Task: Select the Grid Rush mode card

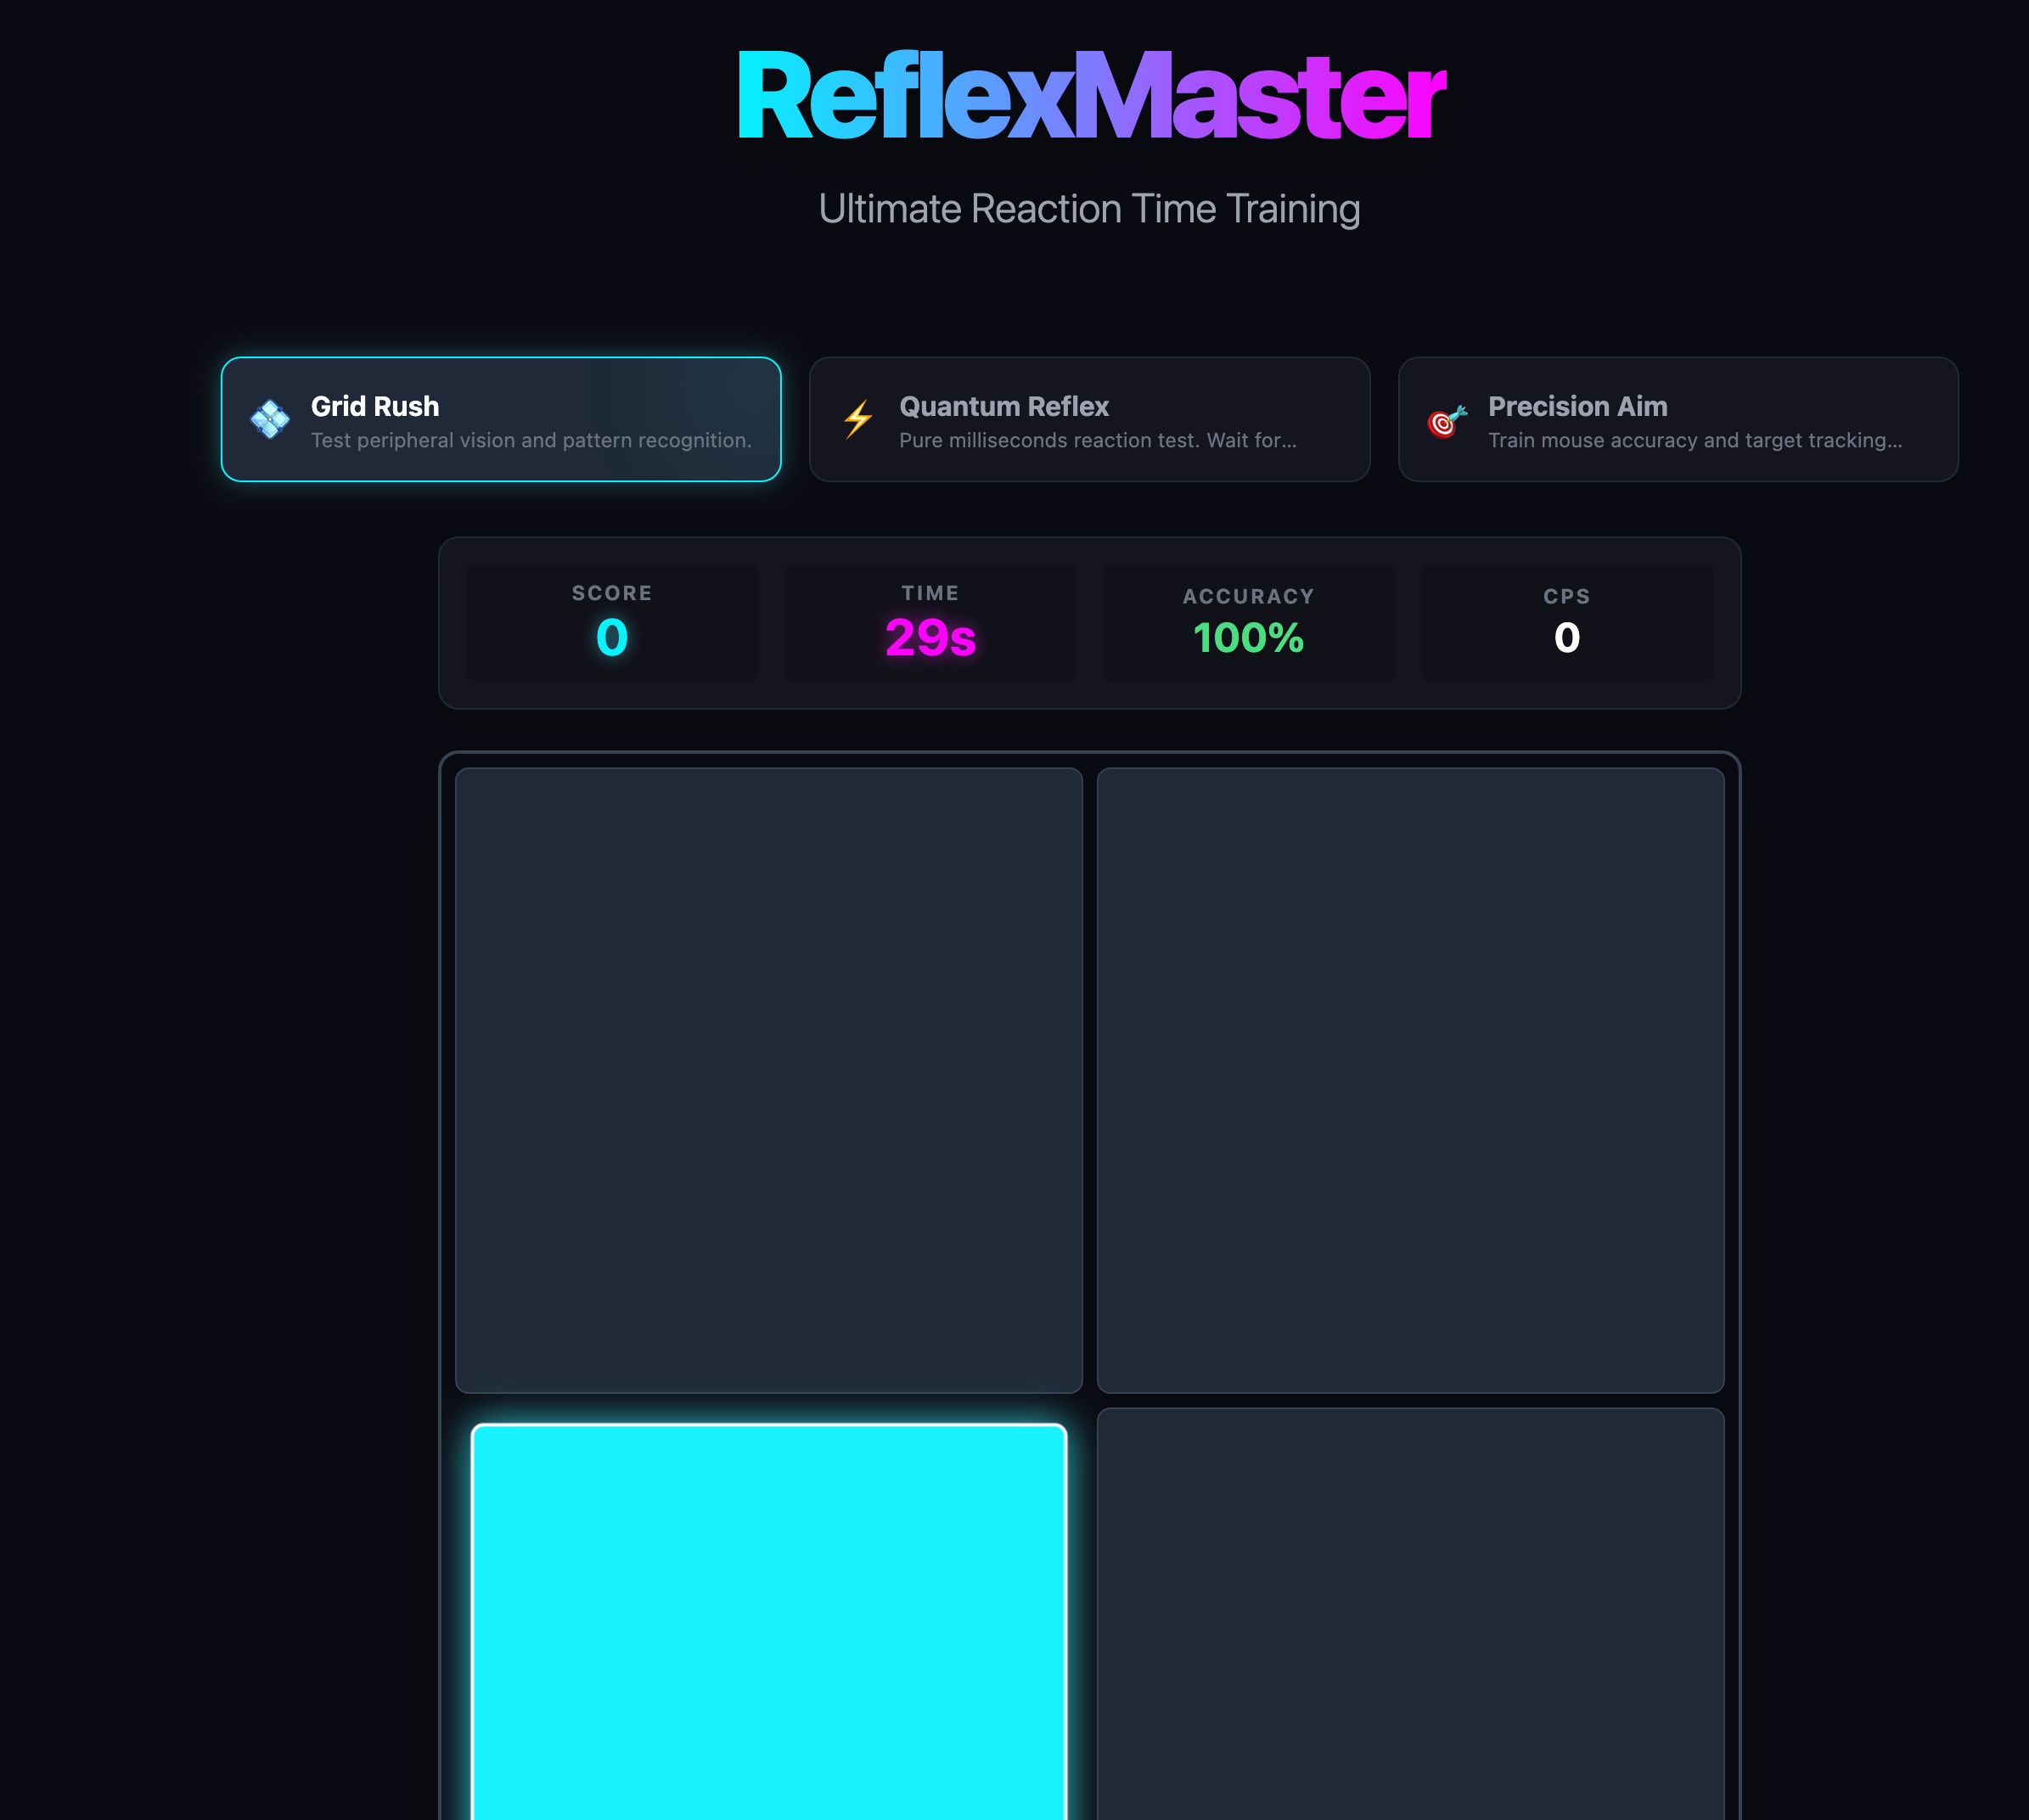Action: tap(501, 419)
